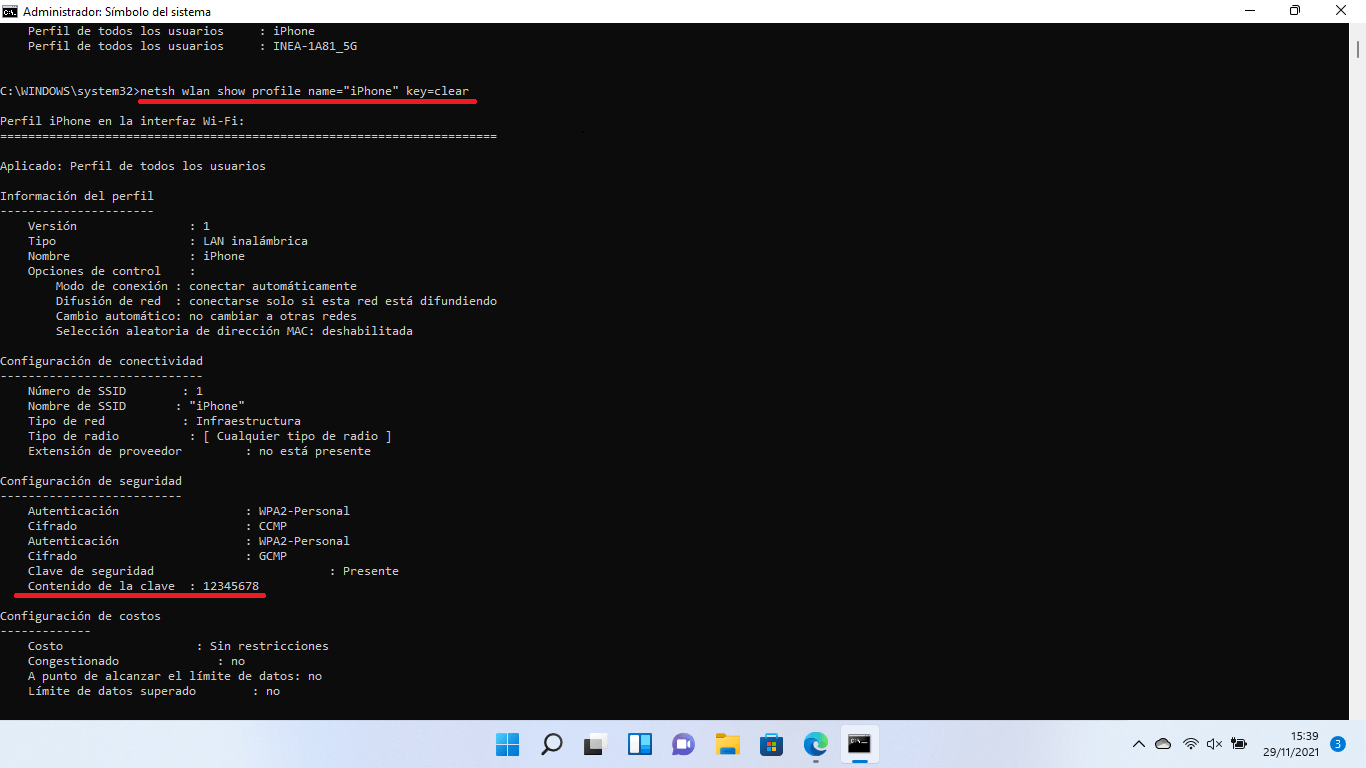This screenshot has height=768, width=1366.
Task: Click the 'Número de SSID : 1' line
Action: point(115,391)
